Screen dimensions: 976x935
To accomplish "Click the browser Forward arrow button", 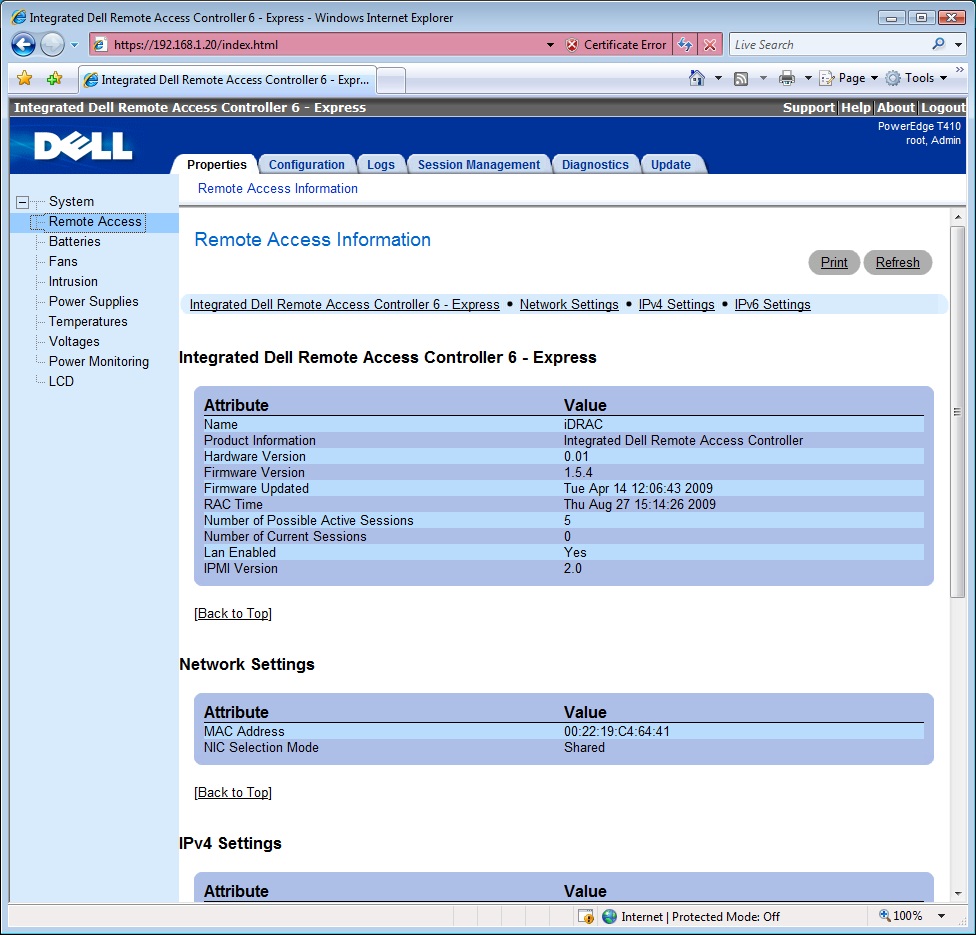I will pos(52,45).
